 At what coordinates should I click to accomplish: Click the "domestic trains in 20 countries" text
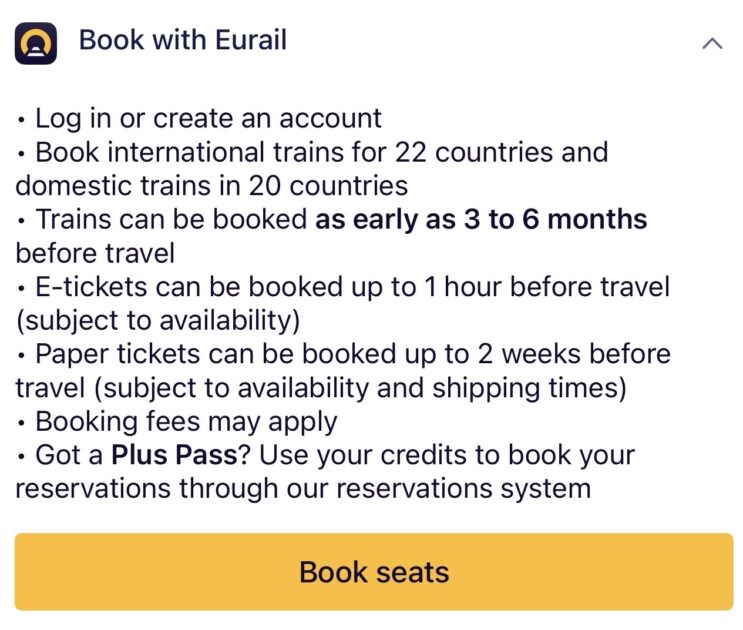[211, 185]
